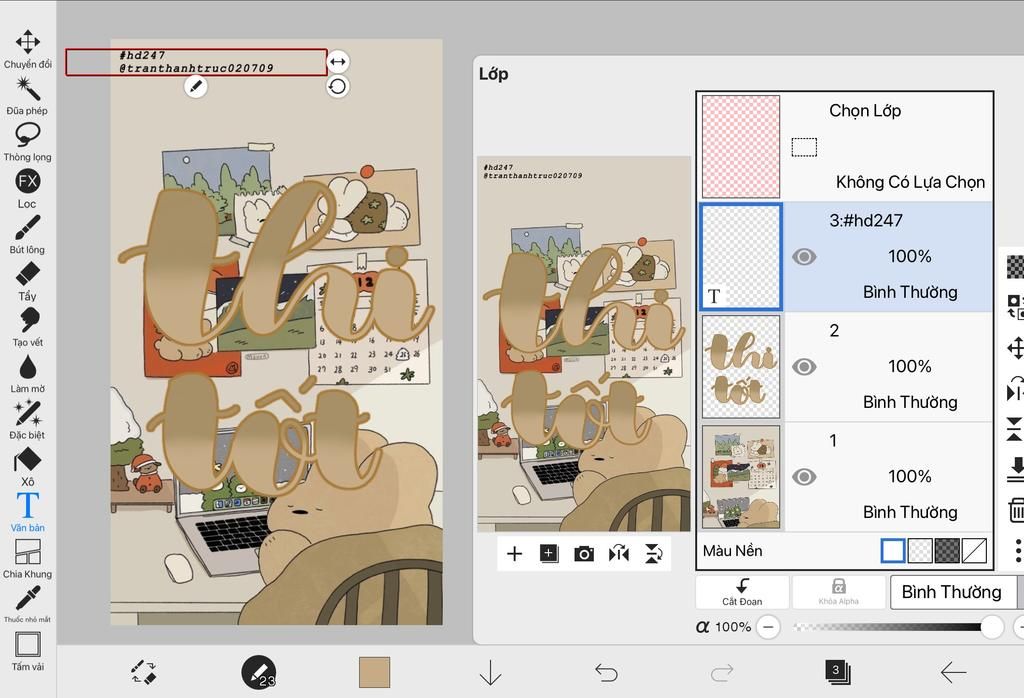Click thumbnail of layer 3 text layer

pos(741,257)
